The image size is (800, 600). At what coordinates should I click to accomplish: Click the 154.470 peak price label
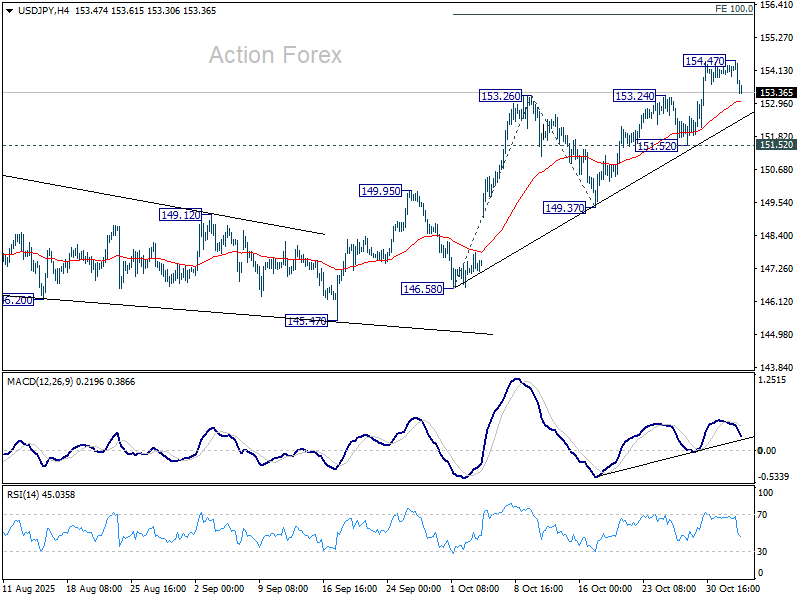click(x=705, y=61)
